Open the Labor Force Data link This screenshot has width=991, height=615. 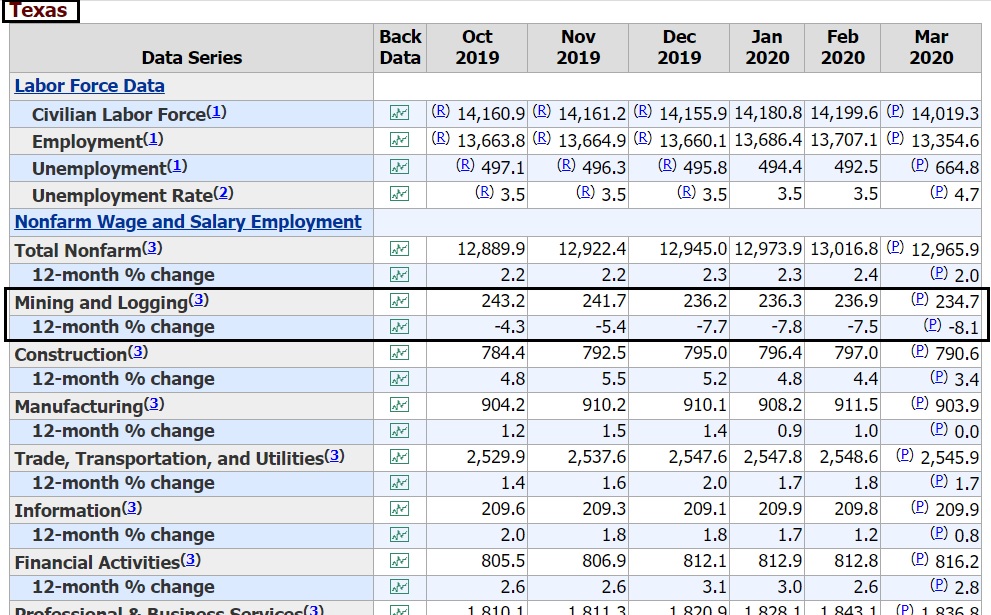(x=89, y=86)
